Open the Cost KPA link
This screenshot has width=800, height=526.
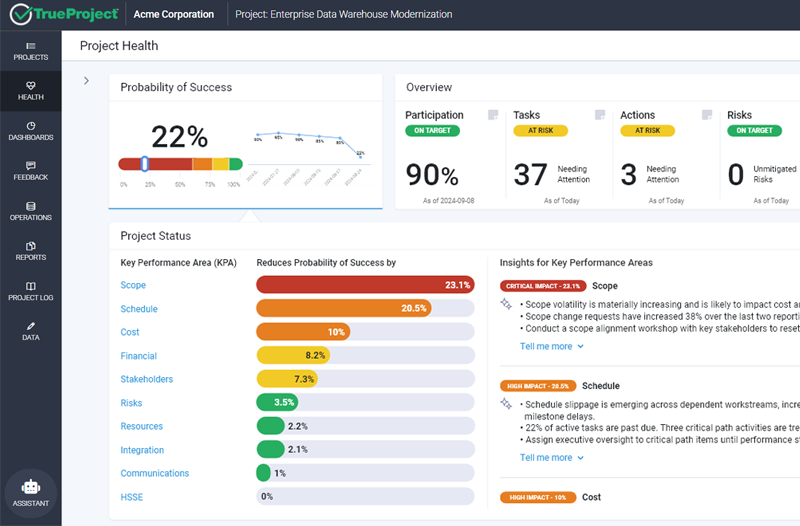pos(130,332)
